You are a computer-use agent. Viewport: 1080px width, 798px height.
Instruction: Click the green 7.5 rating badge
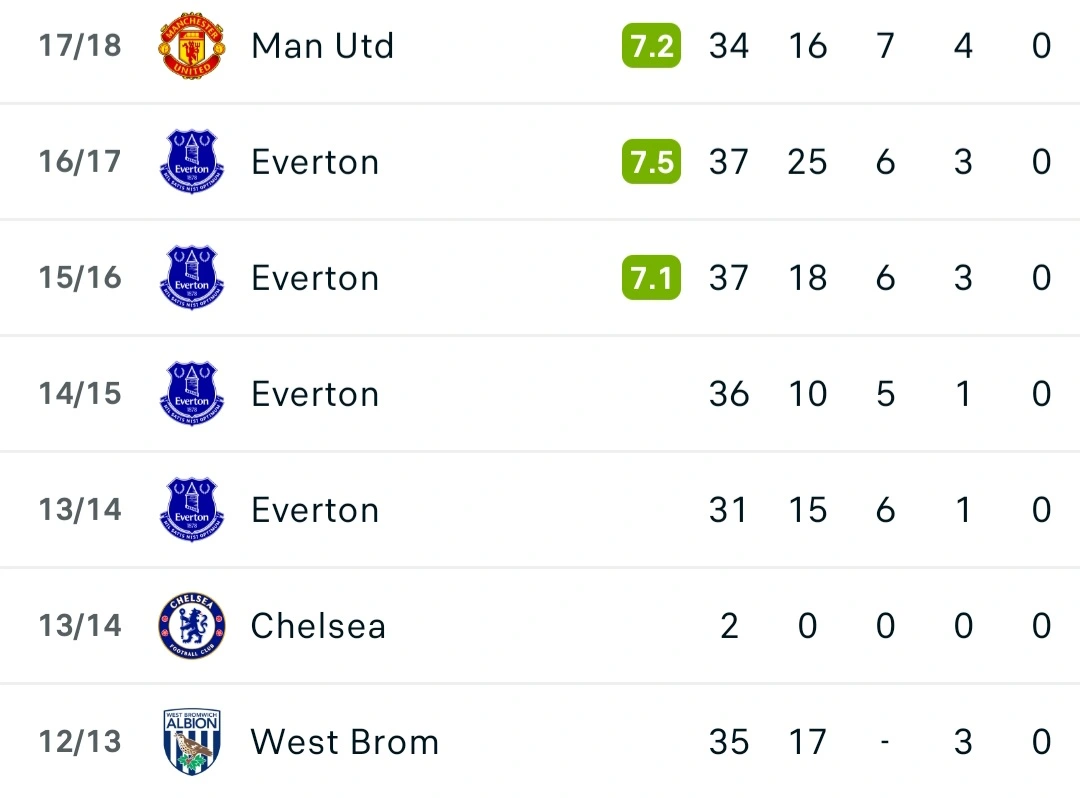tap(651, 162)
